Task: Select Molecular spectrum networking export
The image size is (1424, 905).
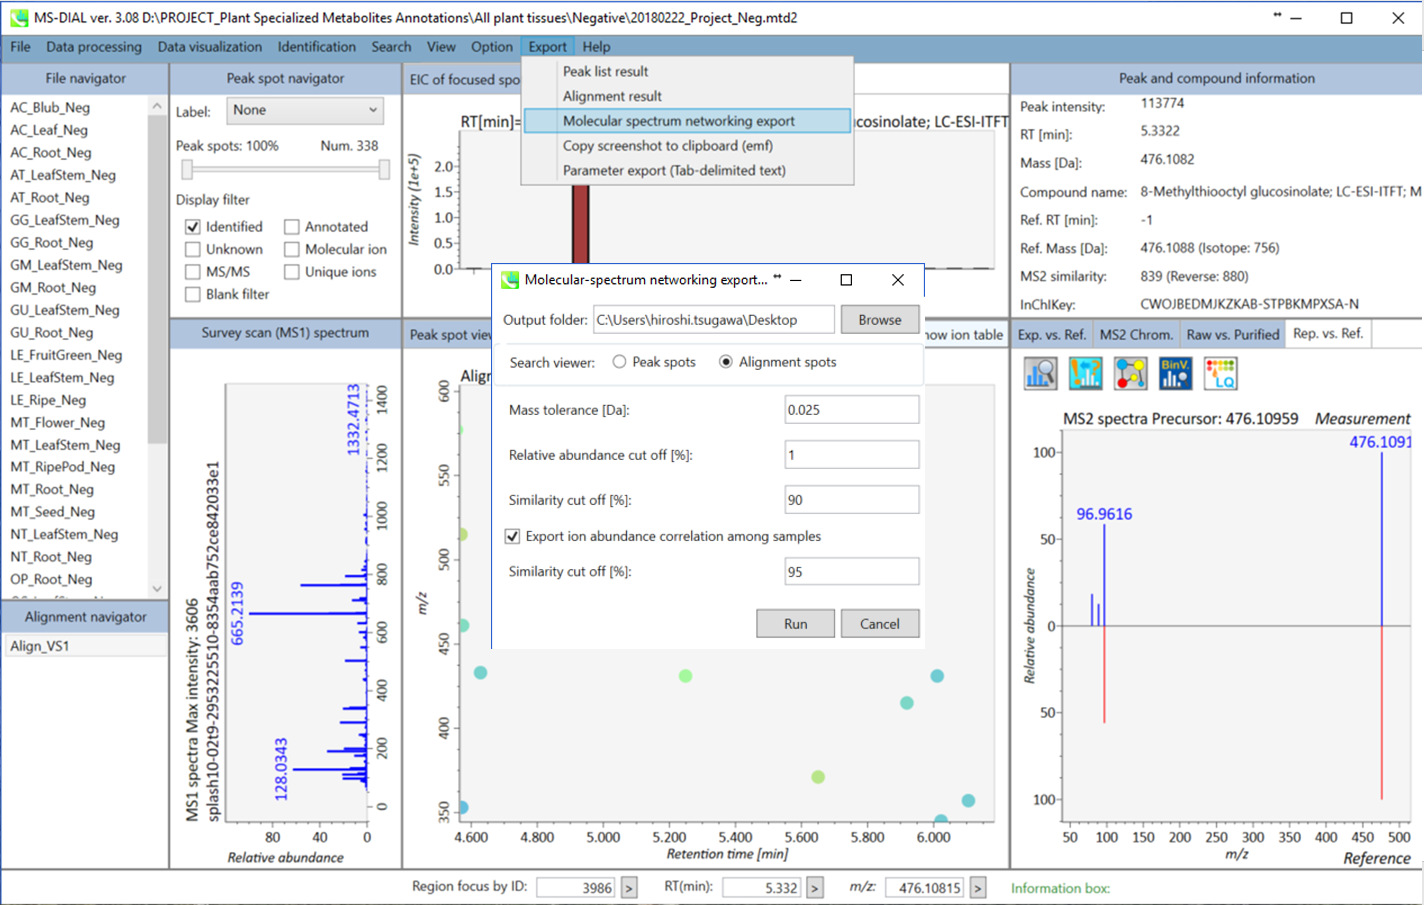Action: coord(688,121)
